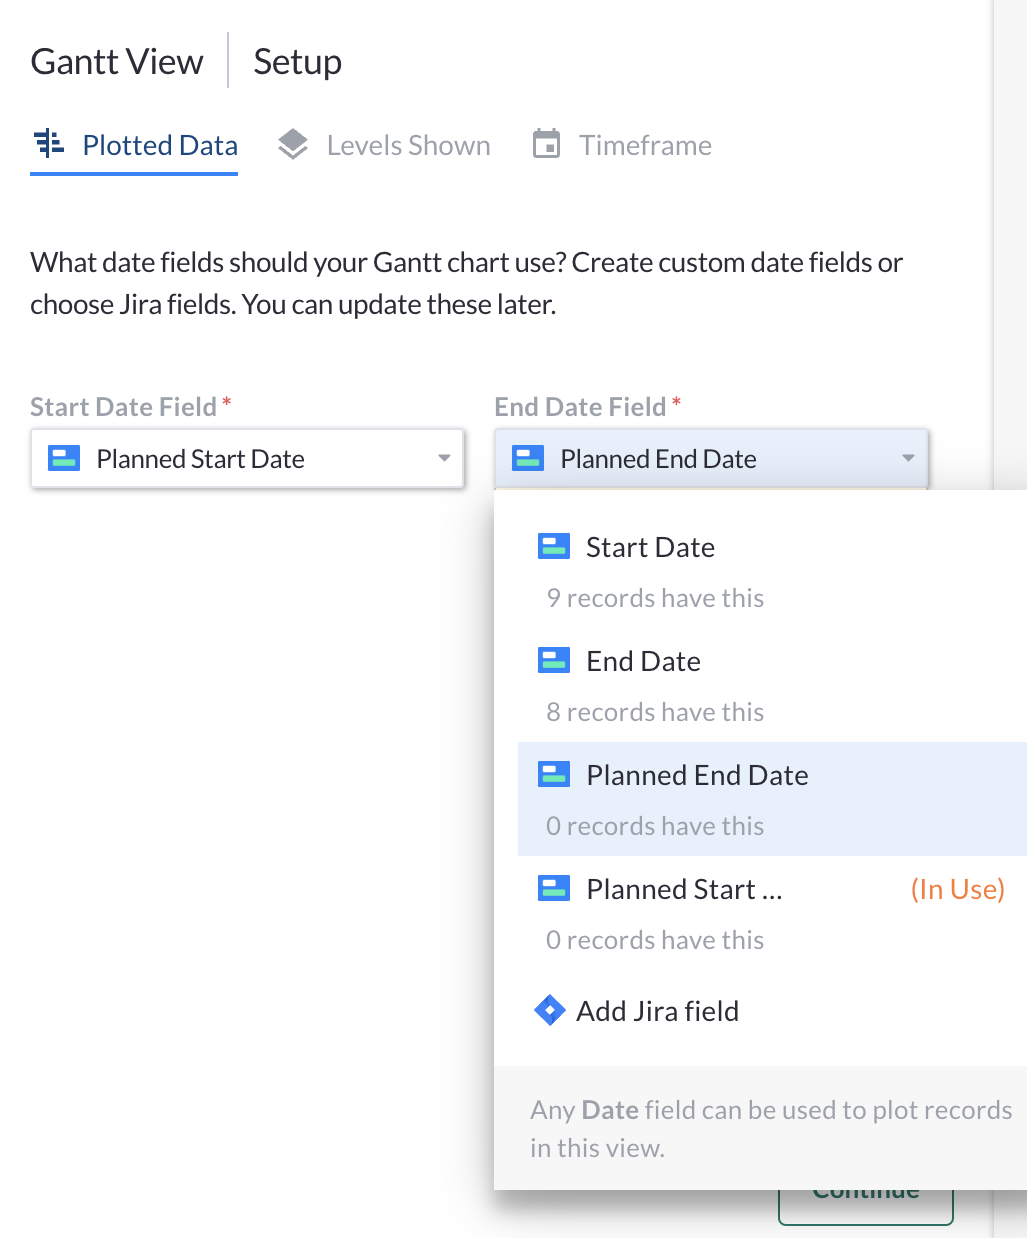1027x1238 pixels.
Task: Click the icon beside Planned Start option
Action: pyautogui.click(x=554, y=888)
